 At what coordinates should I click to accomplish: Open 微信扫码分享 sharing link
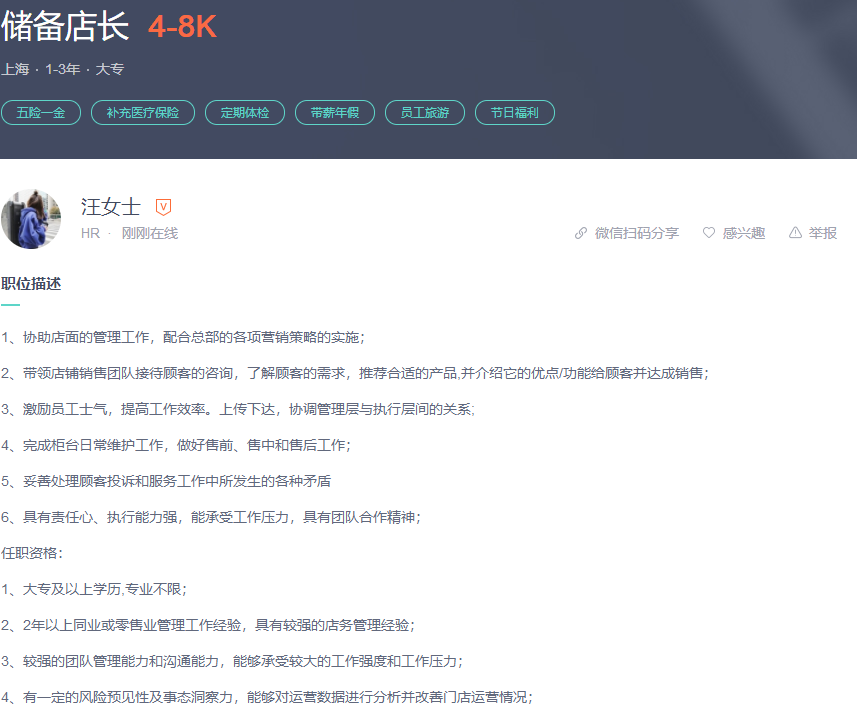coord(636,233)
